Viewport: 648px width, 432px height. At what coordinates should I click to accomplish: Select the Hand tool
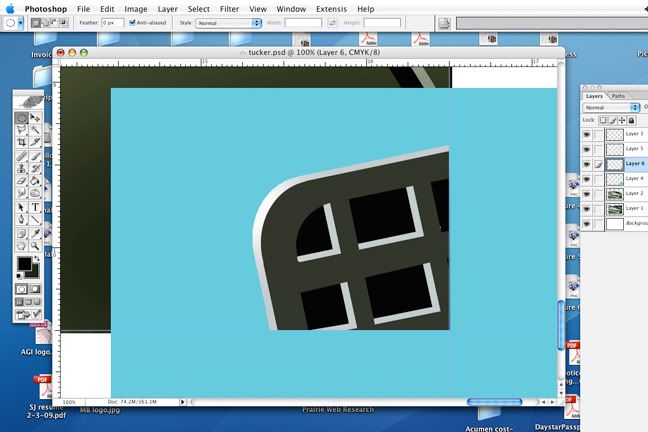[21, 246]
